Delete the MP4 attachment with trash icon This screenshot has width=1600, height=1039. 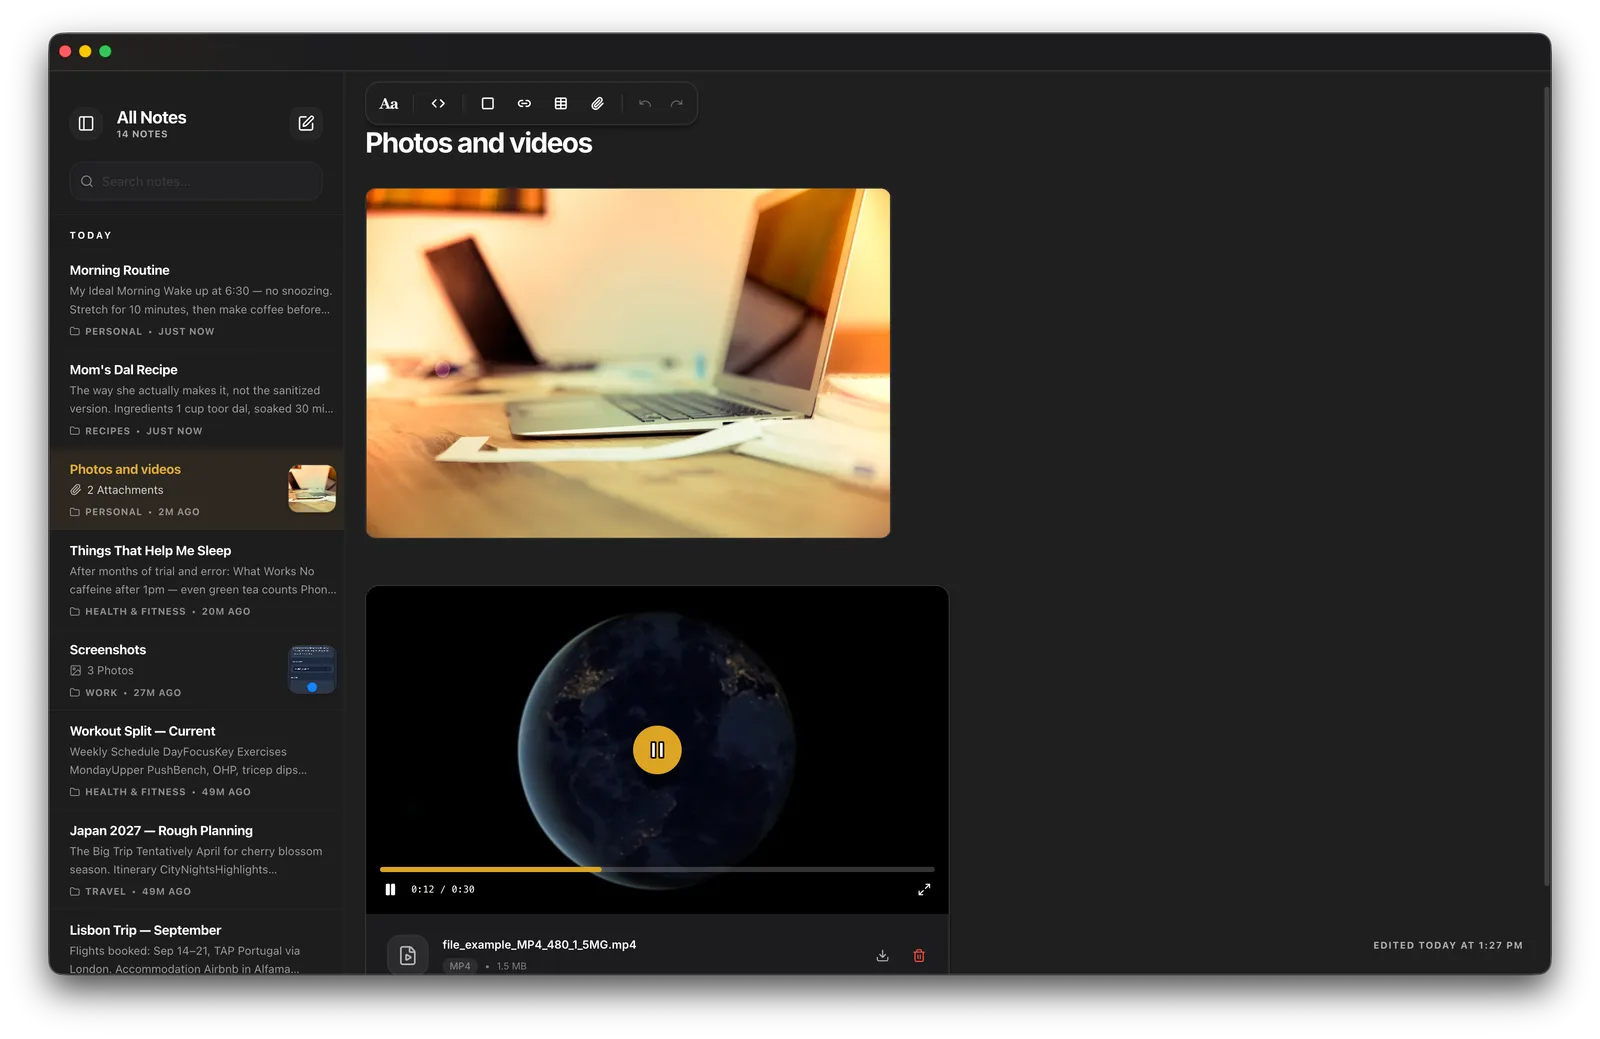tap(919, 956)
